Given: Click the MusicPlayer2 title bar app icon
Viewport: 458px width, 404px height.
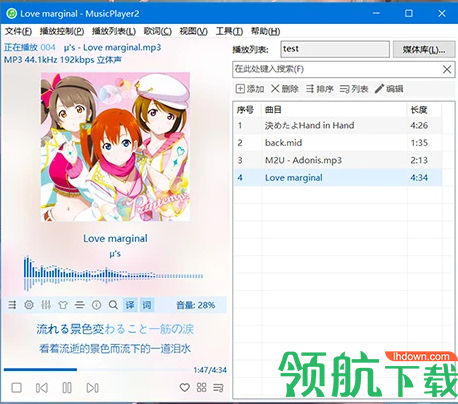Looking at the screenshot, I should tap(12, 14).
